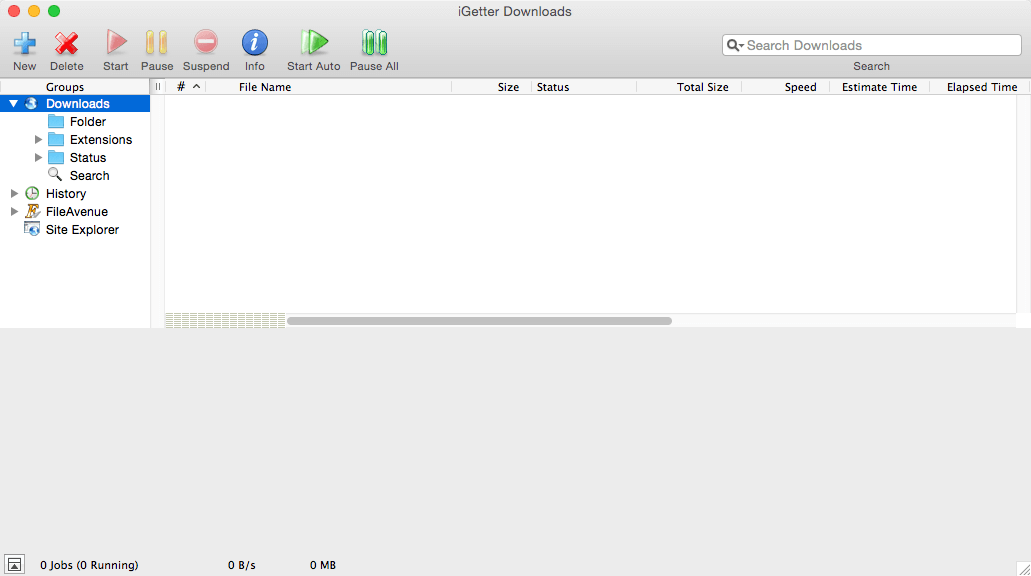
Task: Click the Downloads globe icon
Action: point(31,104)
